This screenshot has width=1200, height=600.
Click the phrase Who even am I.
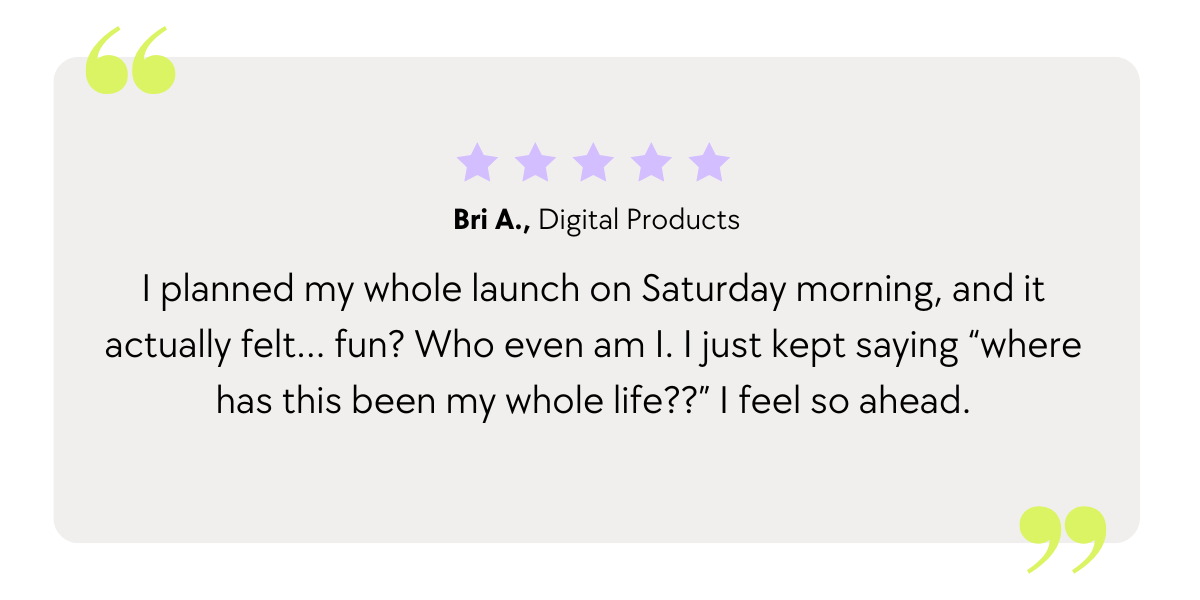pyautogui.click(x=536, y=346)
